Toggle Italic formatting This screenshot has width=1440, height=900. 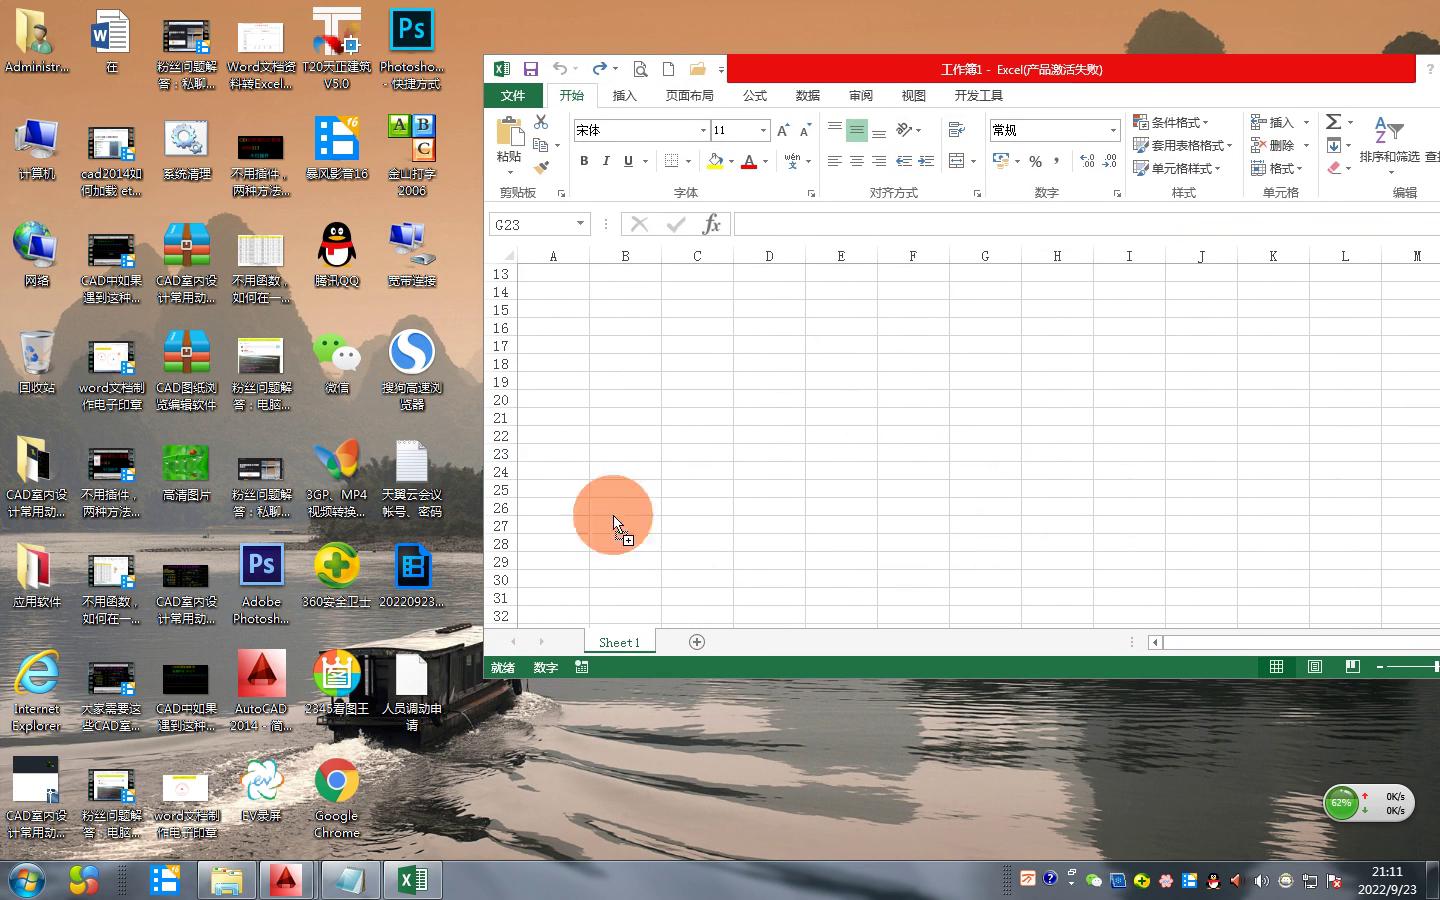[606, 161]
